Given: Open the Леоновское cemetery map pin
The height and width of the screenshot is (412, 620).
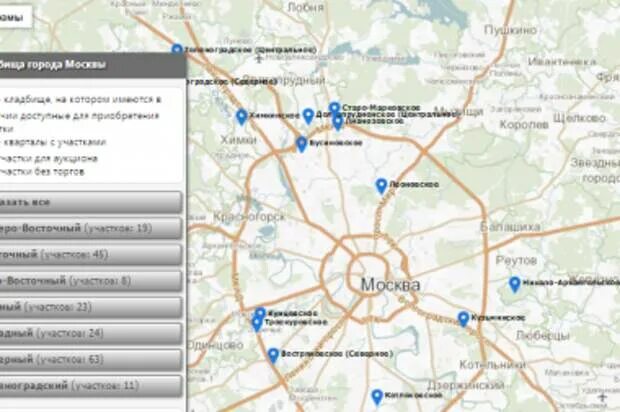Looking at the screenshot, I should point(381,186).
